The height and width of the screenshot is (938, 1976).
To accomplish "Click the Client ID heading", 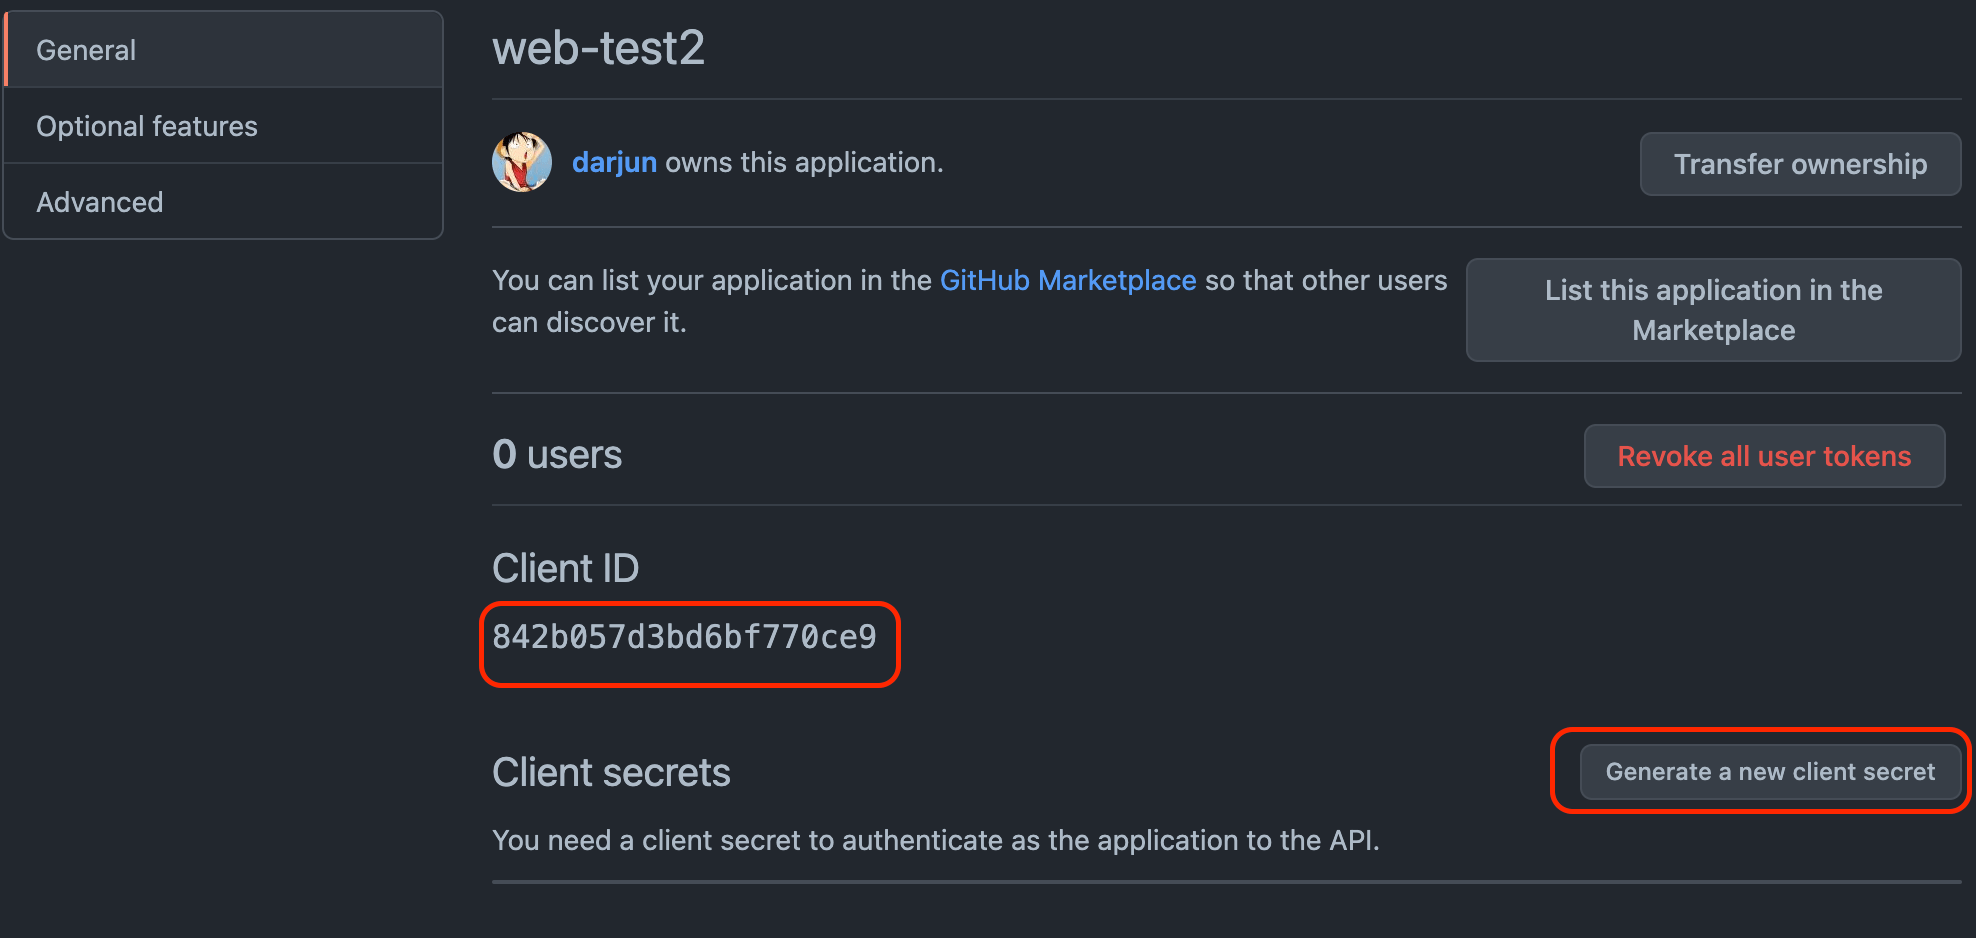I will click(565, 568).
